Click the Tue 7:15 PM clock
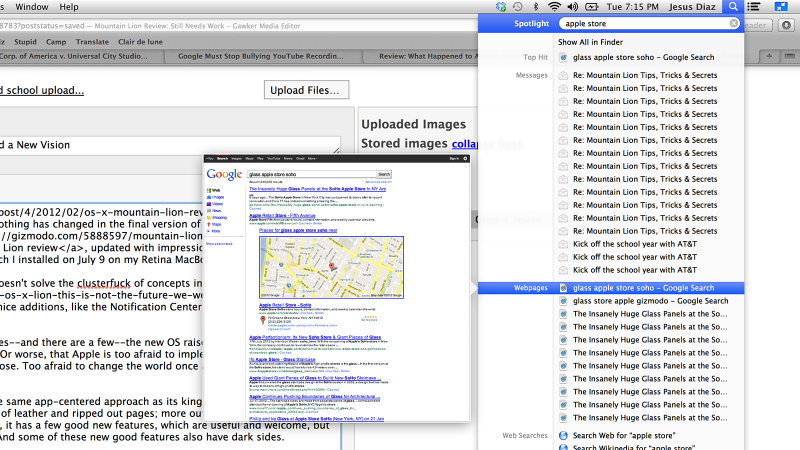This screenshot has width=800, height=450. pyautogui.click(x=633, y=7)
